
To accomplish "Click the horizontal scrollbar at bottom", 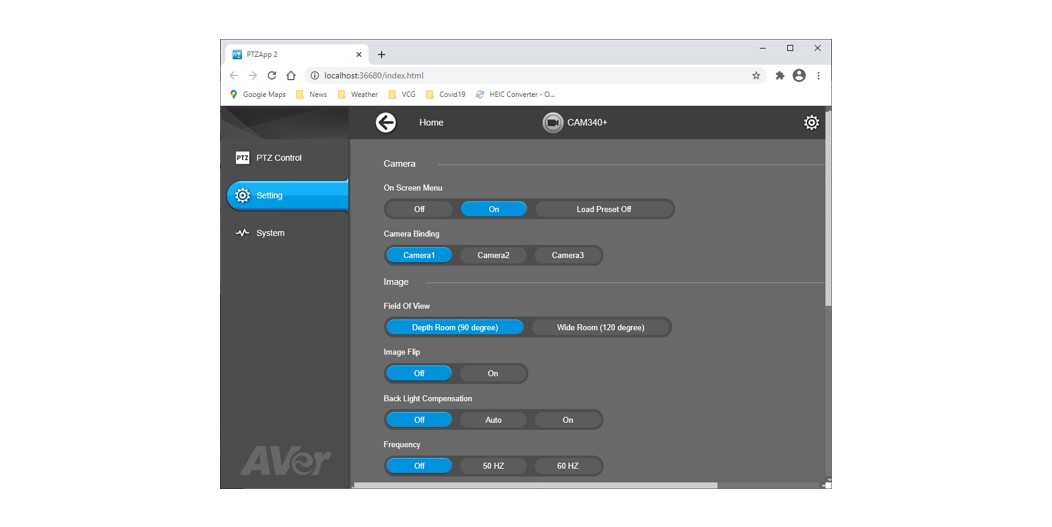I will 535,485.
